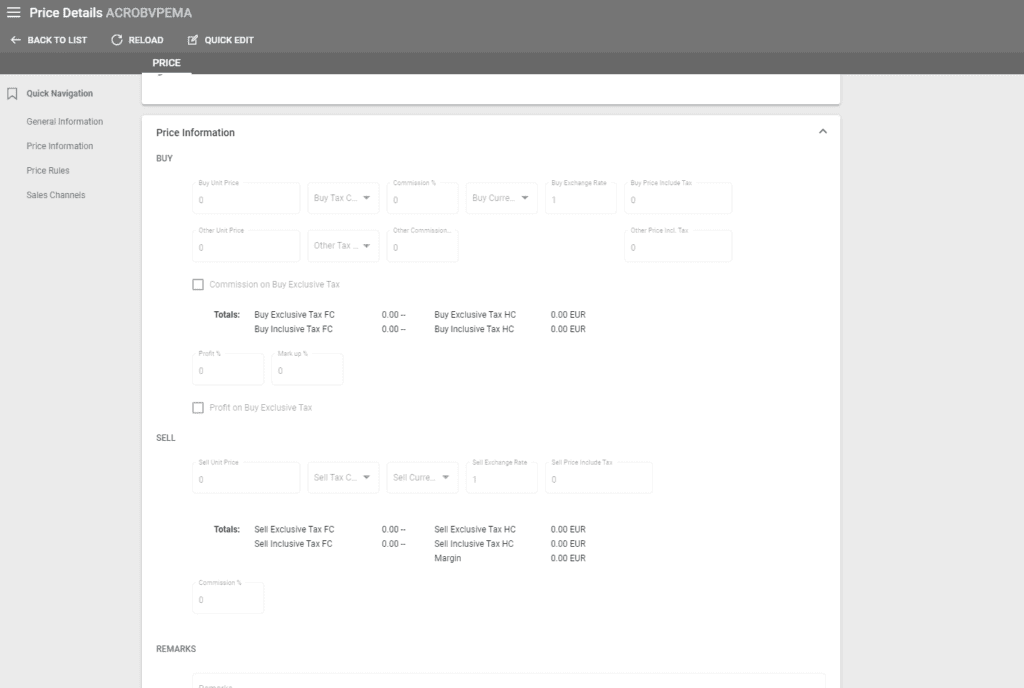Open the Buy Tax Code dropdown
The height and width of the screenshot is (688, 1024).
pyautogui.click(x=344, y=198)
